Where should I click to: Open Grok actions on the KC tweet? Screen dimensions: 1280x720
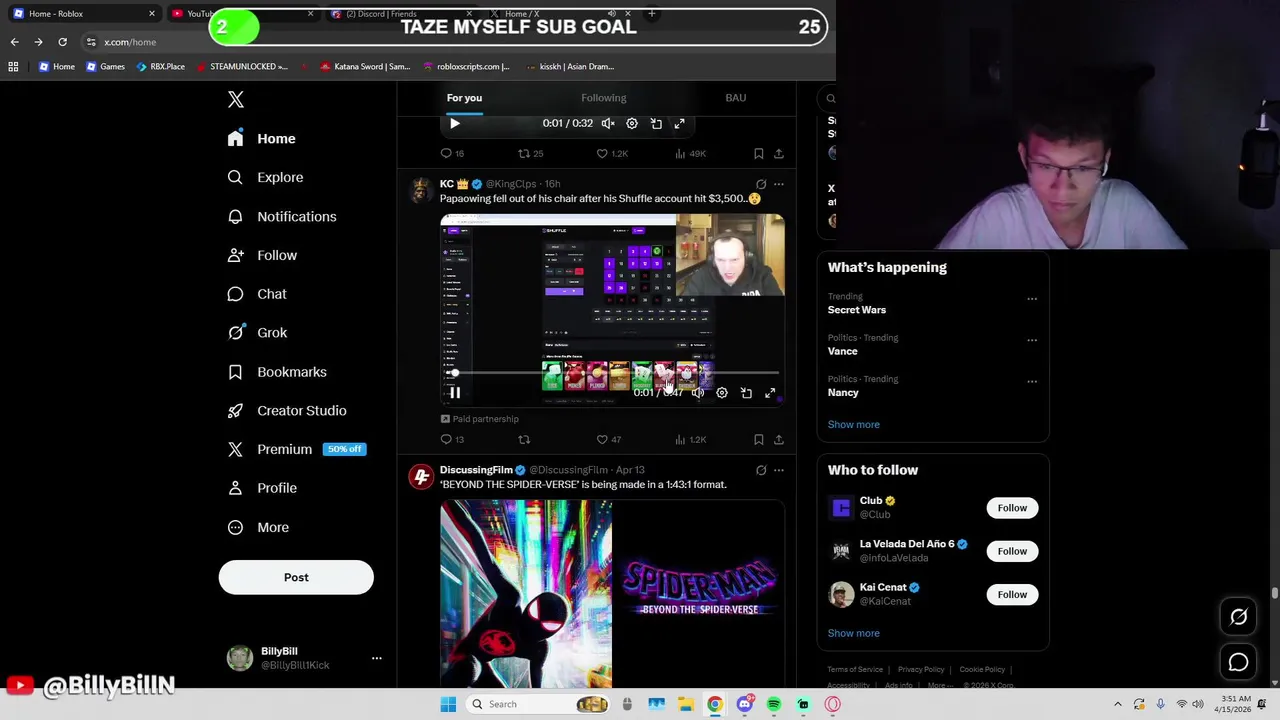click(x=761, y=184)
